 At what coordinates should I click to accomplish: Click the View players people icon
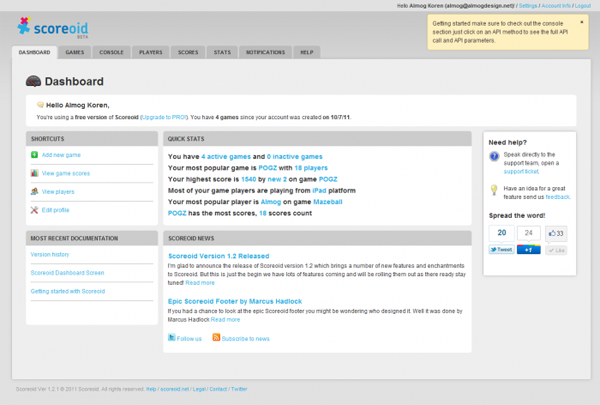click(x=34, y=191)
